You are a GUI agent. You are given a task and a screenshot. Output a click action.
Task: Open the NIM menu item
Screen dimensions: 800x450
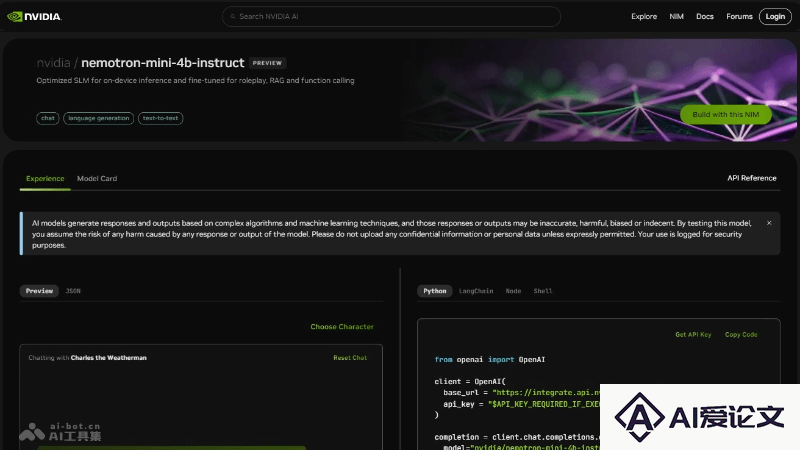coord(676,16)
